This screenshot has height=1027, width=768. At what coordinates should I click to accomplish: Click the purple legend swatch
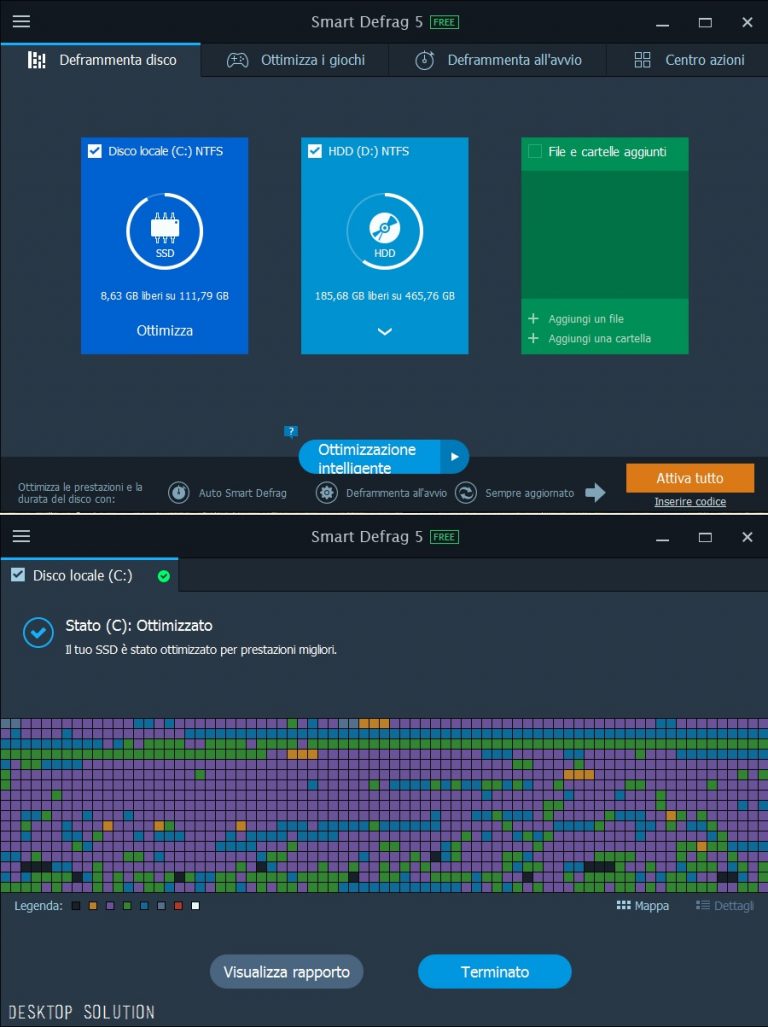(x=110, y=906)
